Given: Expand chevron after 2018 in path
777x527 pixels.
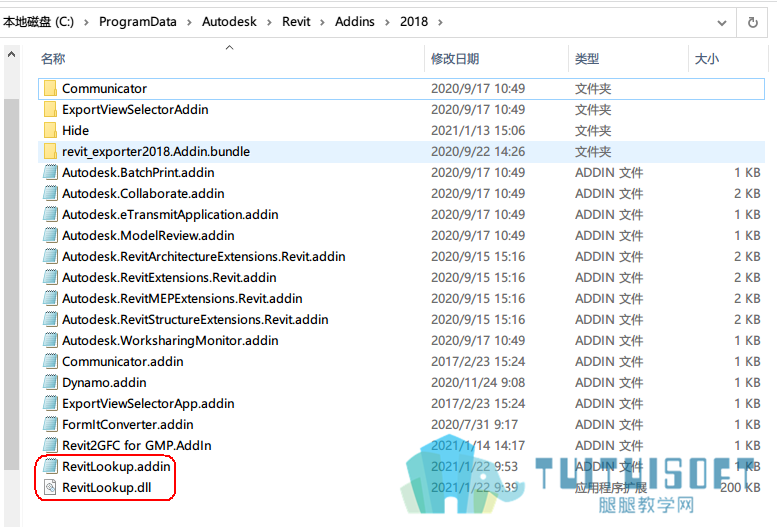Looking at the screenshot, I should (x=440, y=22).
